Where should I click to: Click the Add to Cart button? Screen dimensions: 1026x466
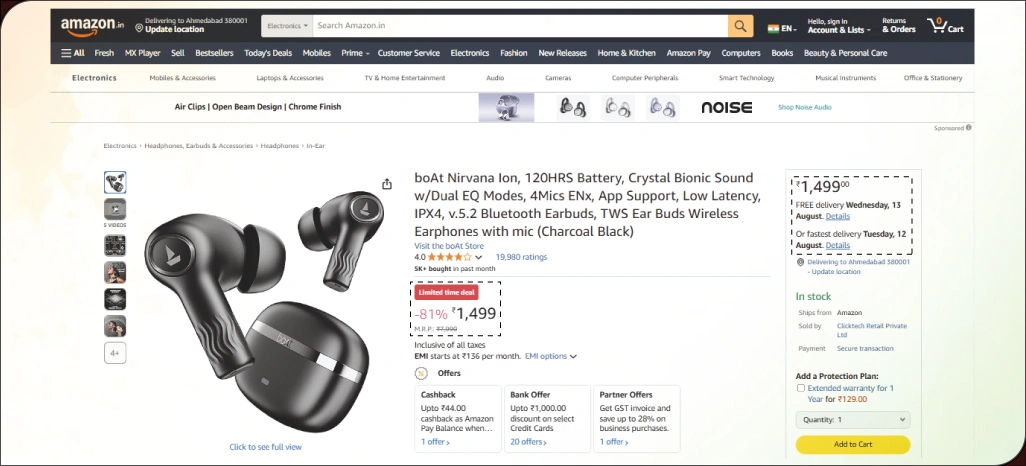pyautogui.click(x=853, y=444)
